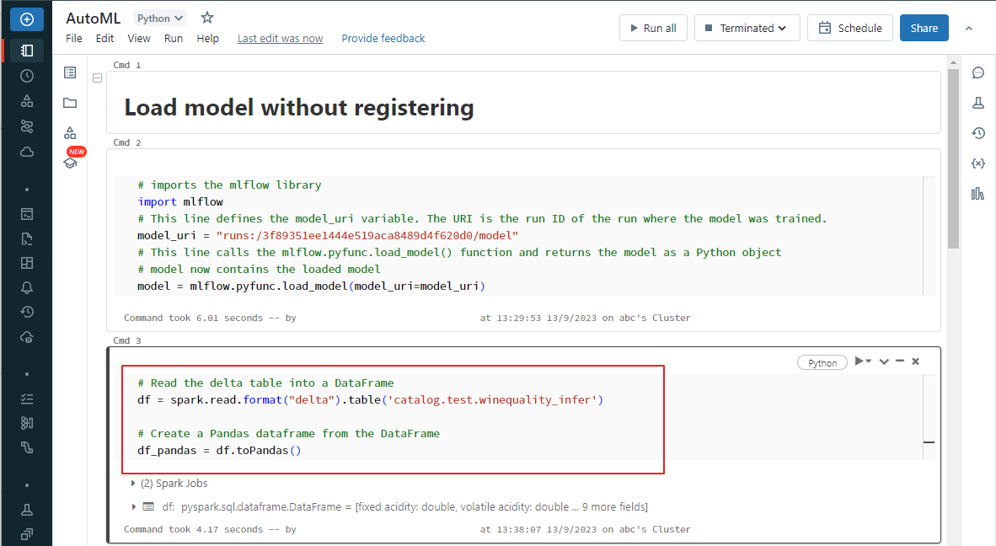Expand the df DataFrame schema row
996x546 pixels.
coord(133,507)
